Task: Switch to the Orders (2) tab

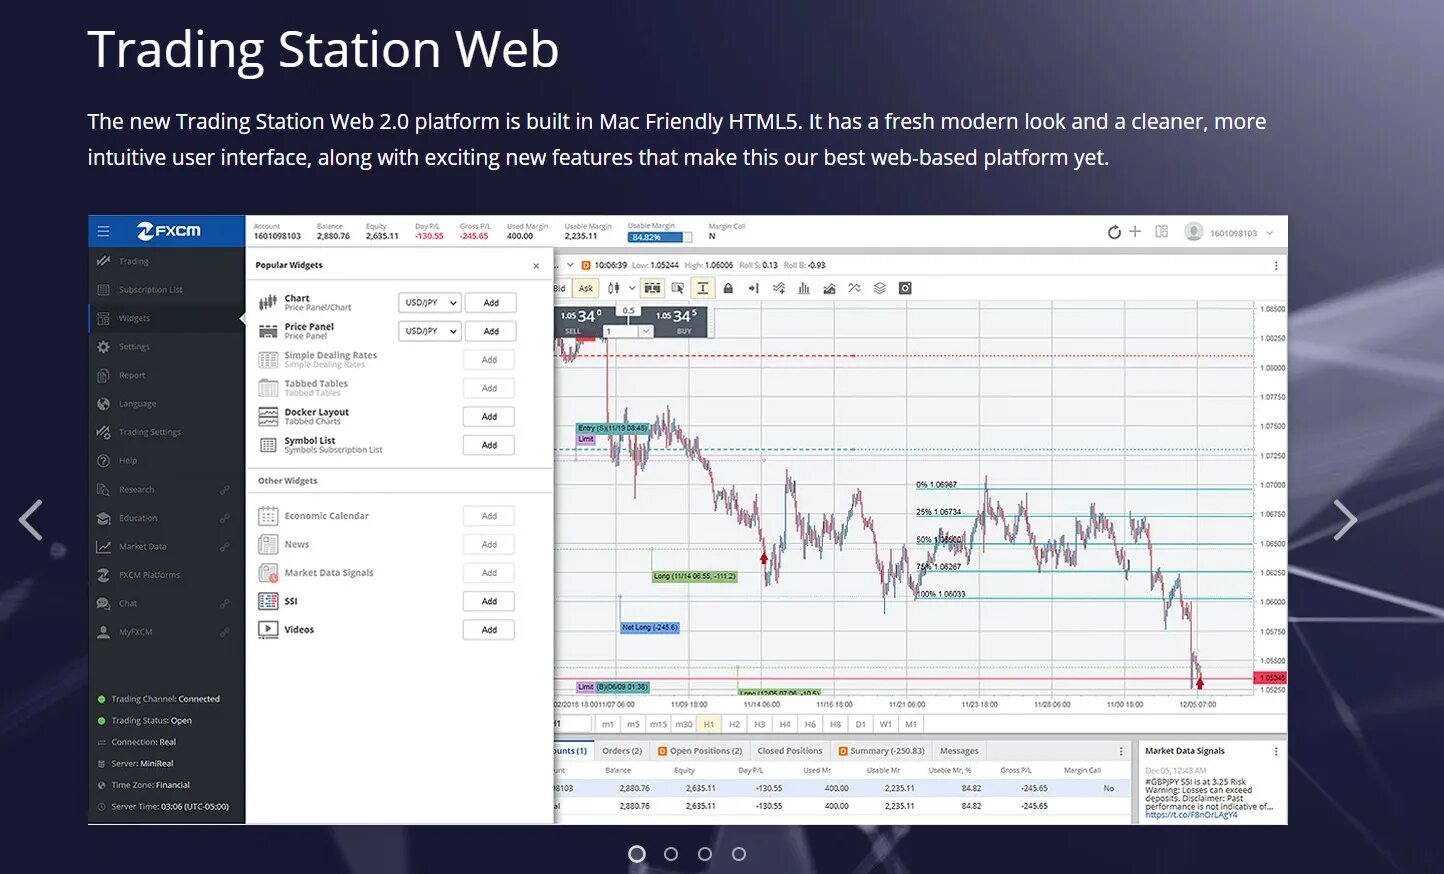Action: click(x=622, y=751)
